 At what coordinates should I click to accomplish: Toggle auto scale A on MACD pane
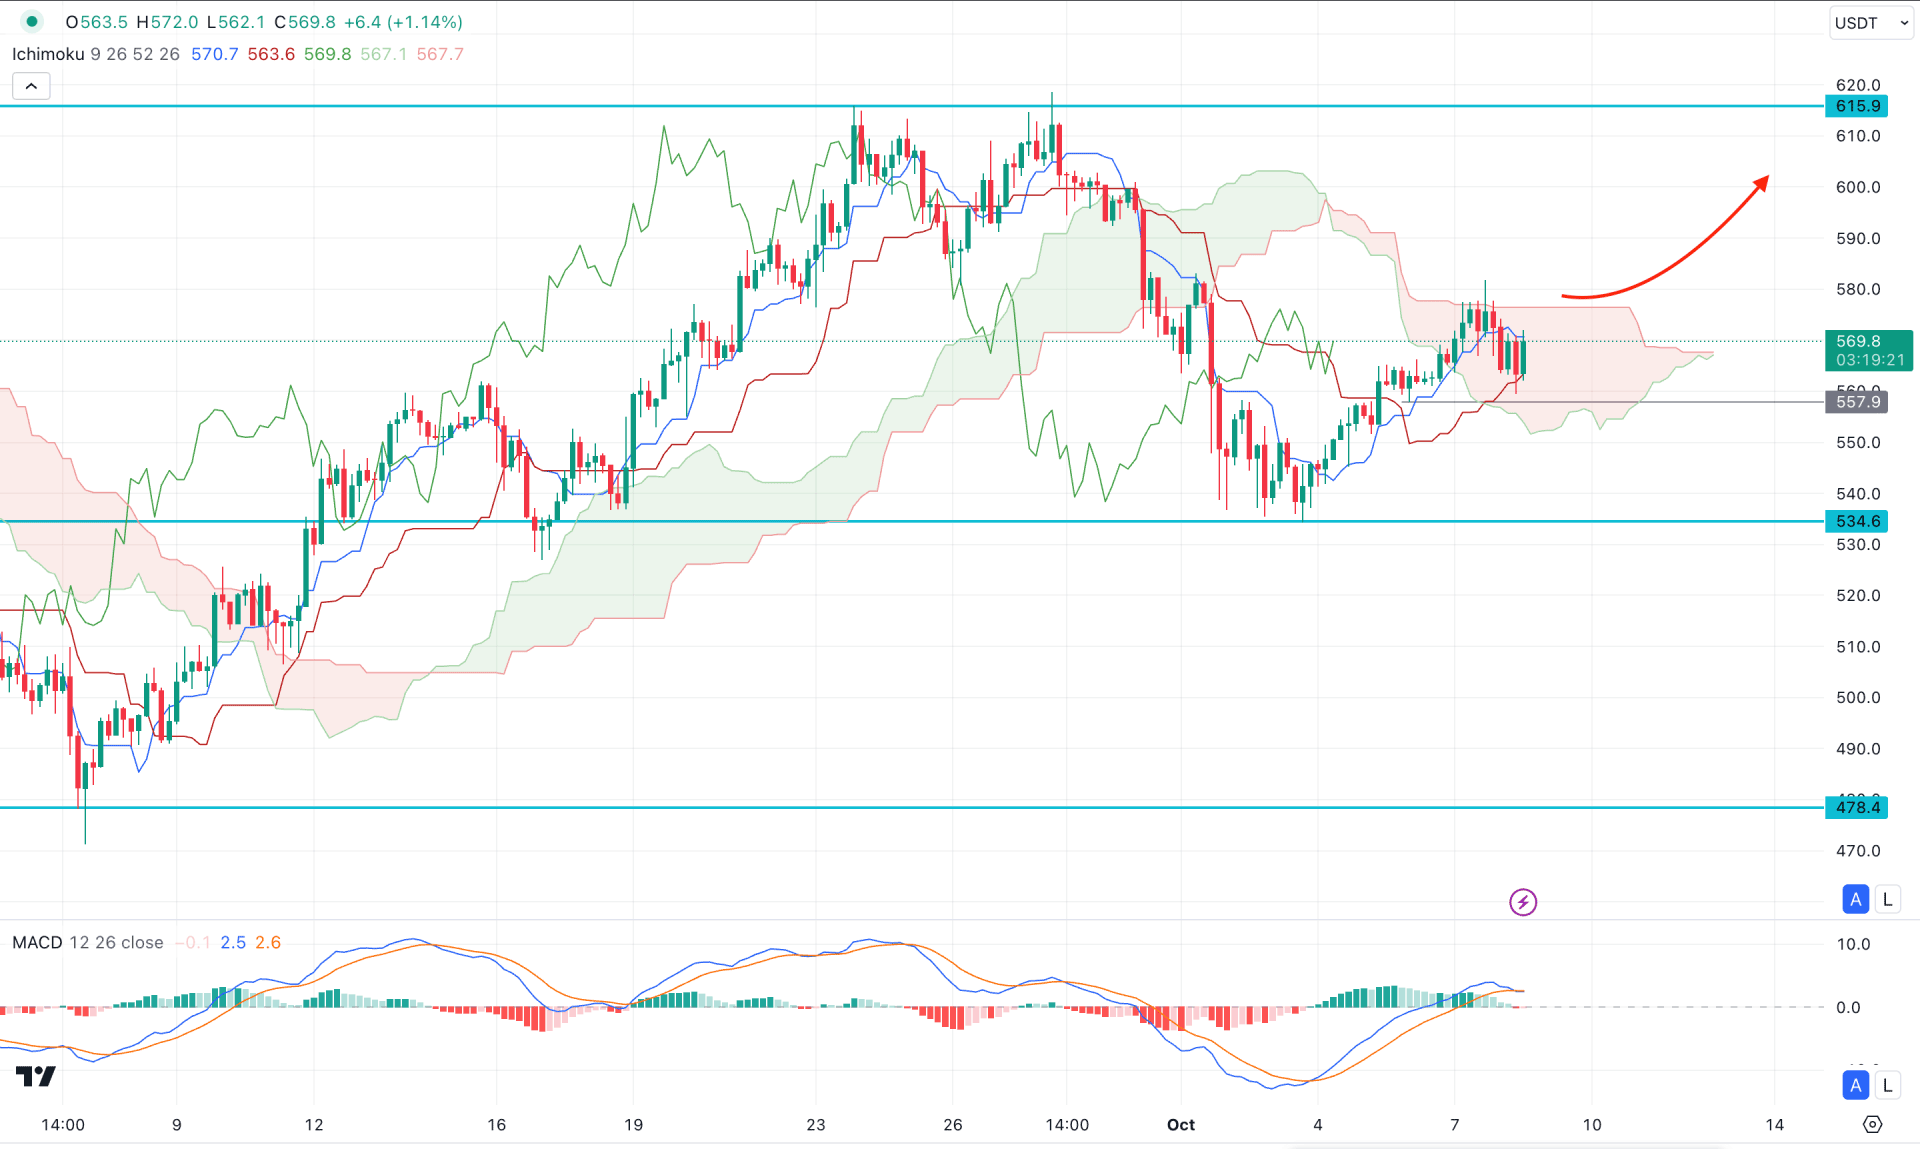click(x=1855, y=1085)
